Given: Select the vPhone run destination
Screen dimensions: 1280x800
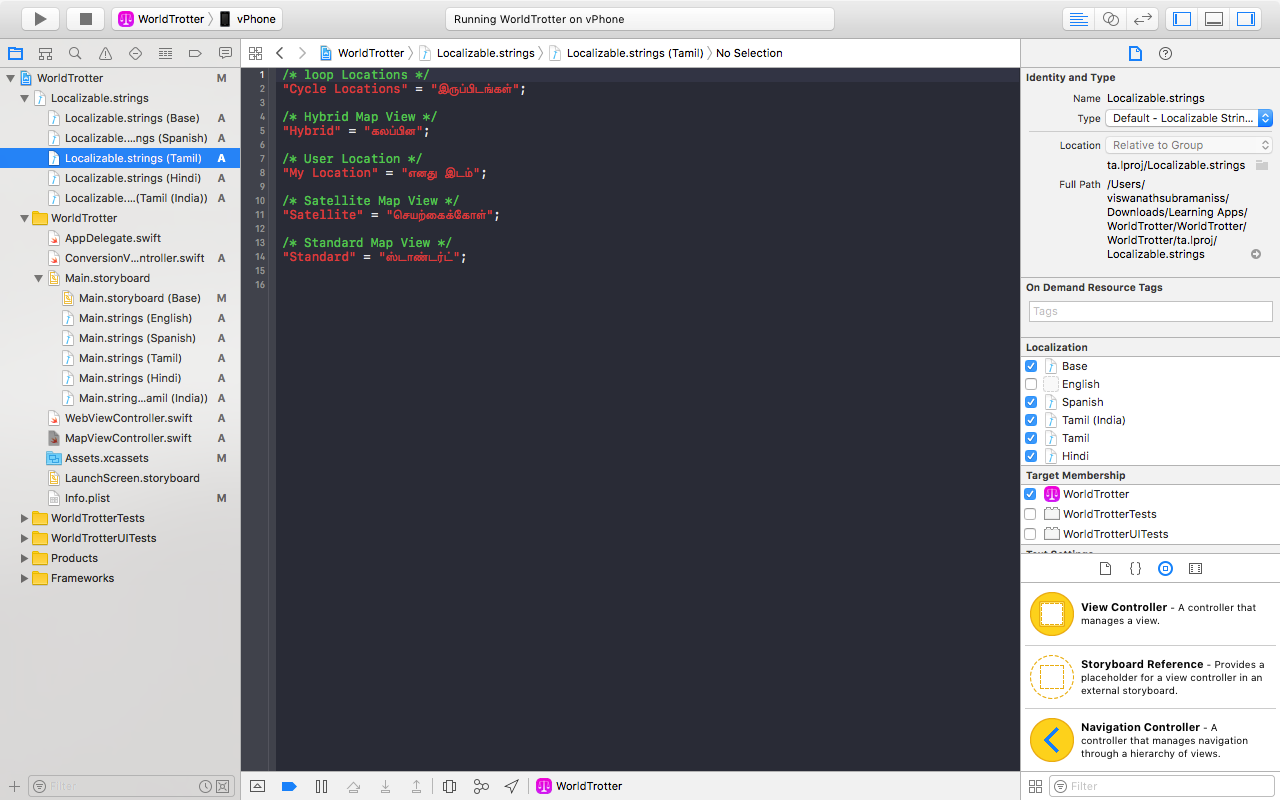Looking at the screenshot, I should [247, 19].
